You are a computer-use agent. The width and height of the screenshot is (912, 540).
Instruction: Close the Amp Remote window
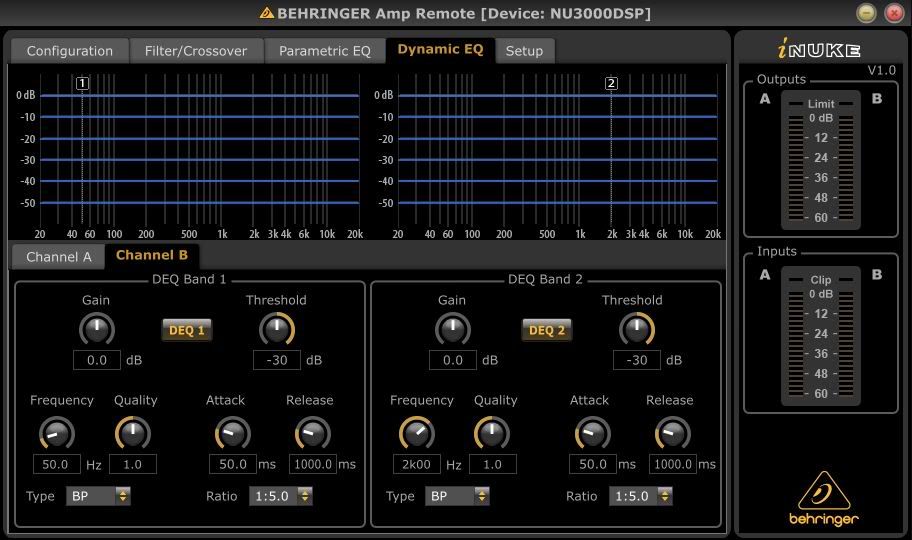click(x=894, y=13)
